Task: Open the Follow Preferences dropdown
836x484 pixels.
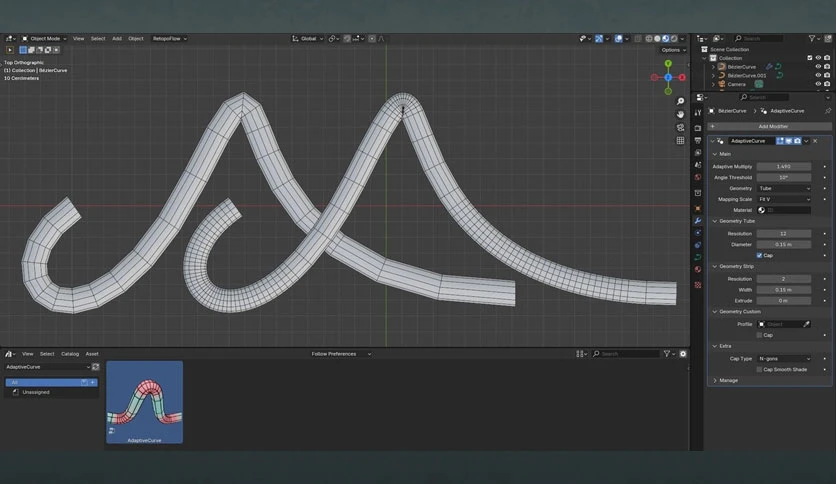Action: (x=341, y=354)
